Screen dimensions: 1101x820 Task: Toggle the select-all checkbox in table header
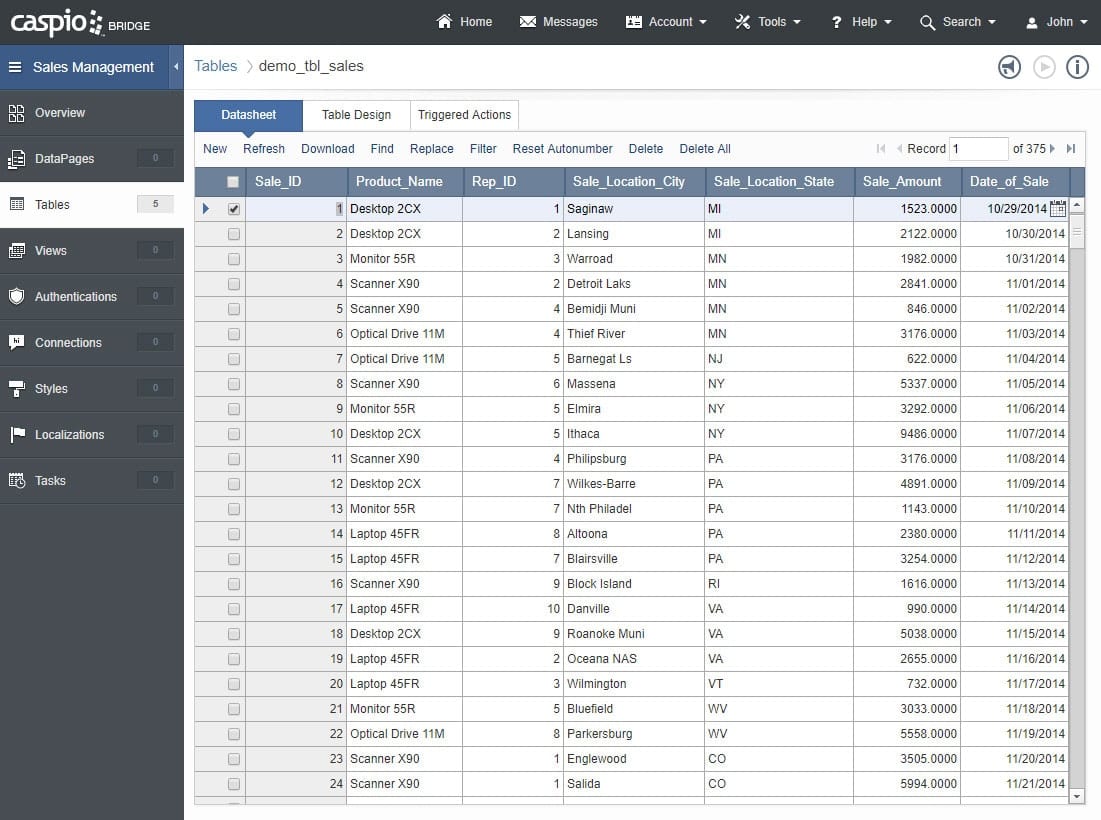(233, 182)
